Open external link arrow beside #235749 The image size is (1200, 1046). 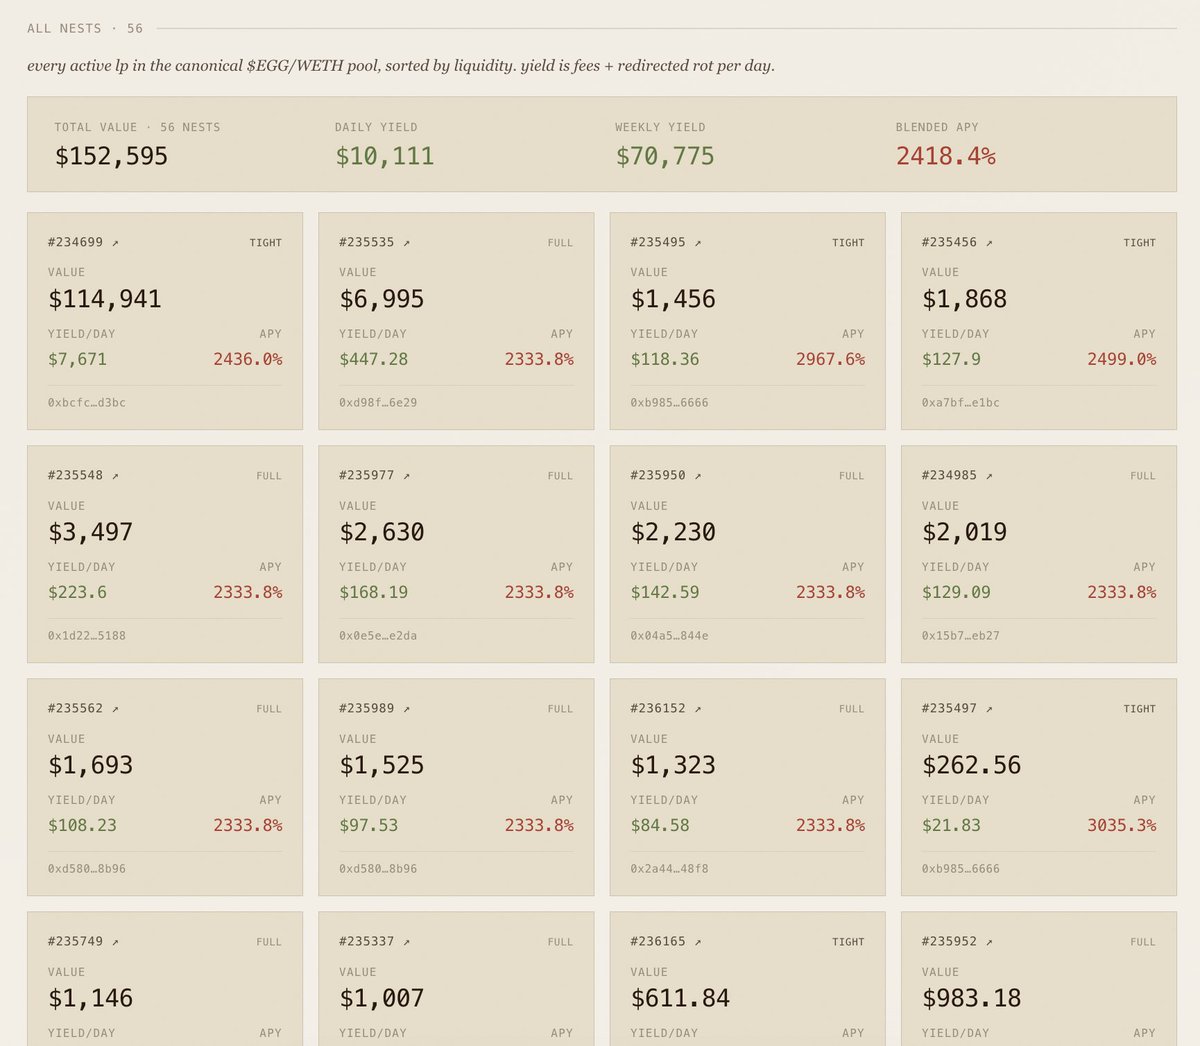[115, 942]
